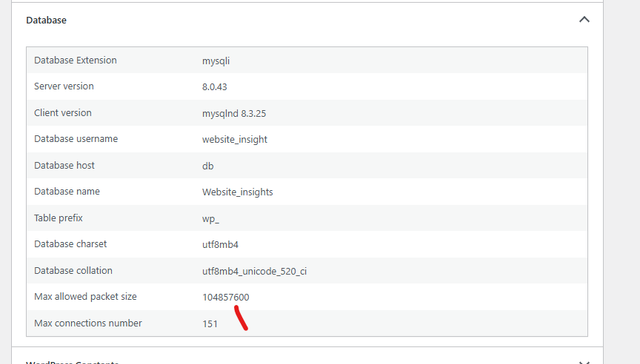Expand the WordPress Constants section chevron
The width and height of the screenshot is (640, 364).
pyautogui.click(x=584, y=362)
